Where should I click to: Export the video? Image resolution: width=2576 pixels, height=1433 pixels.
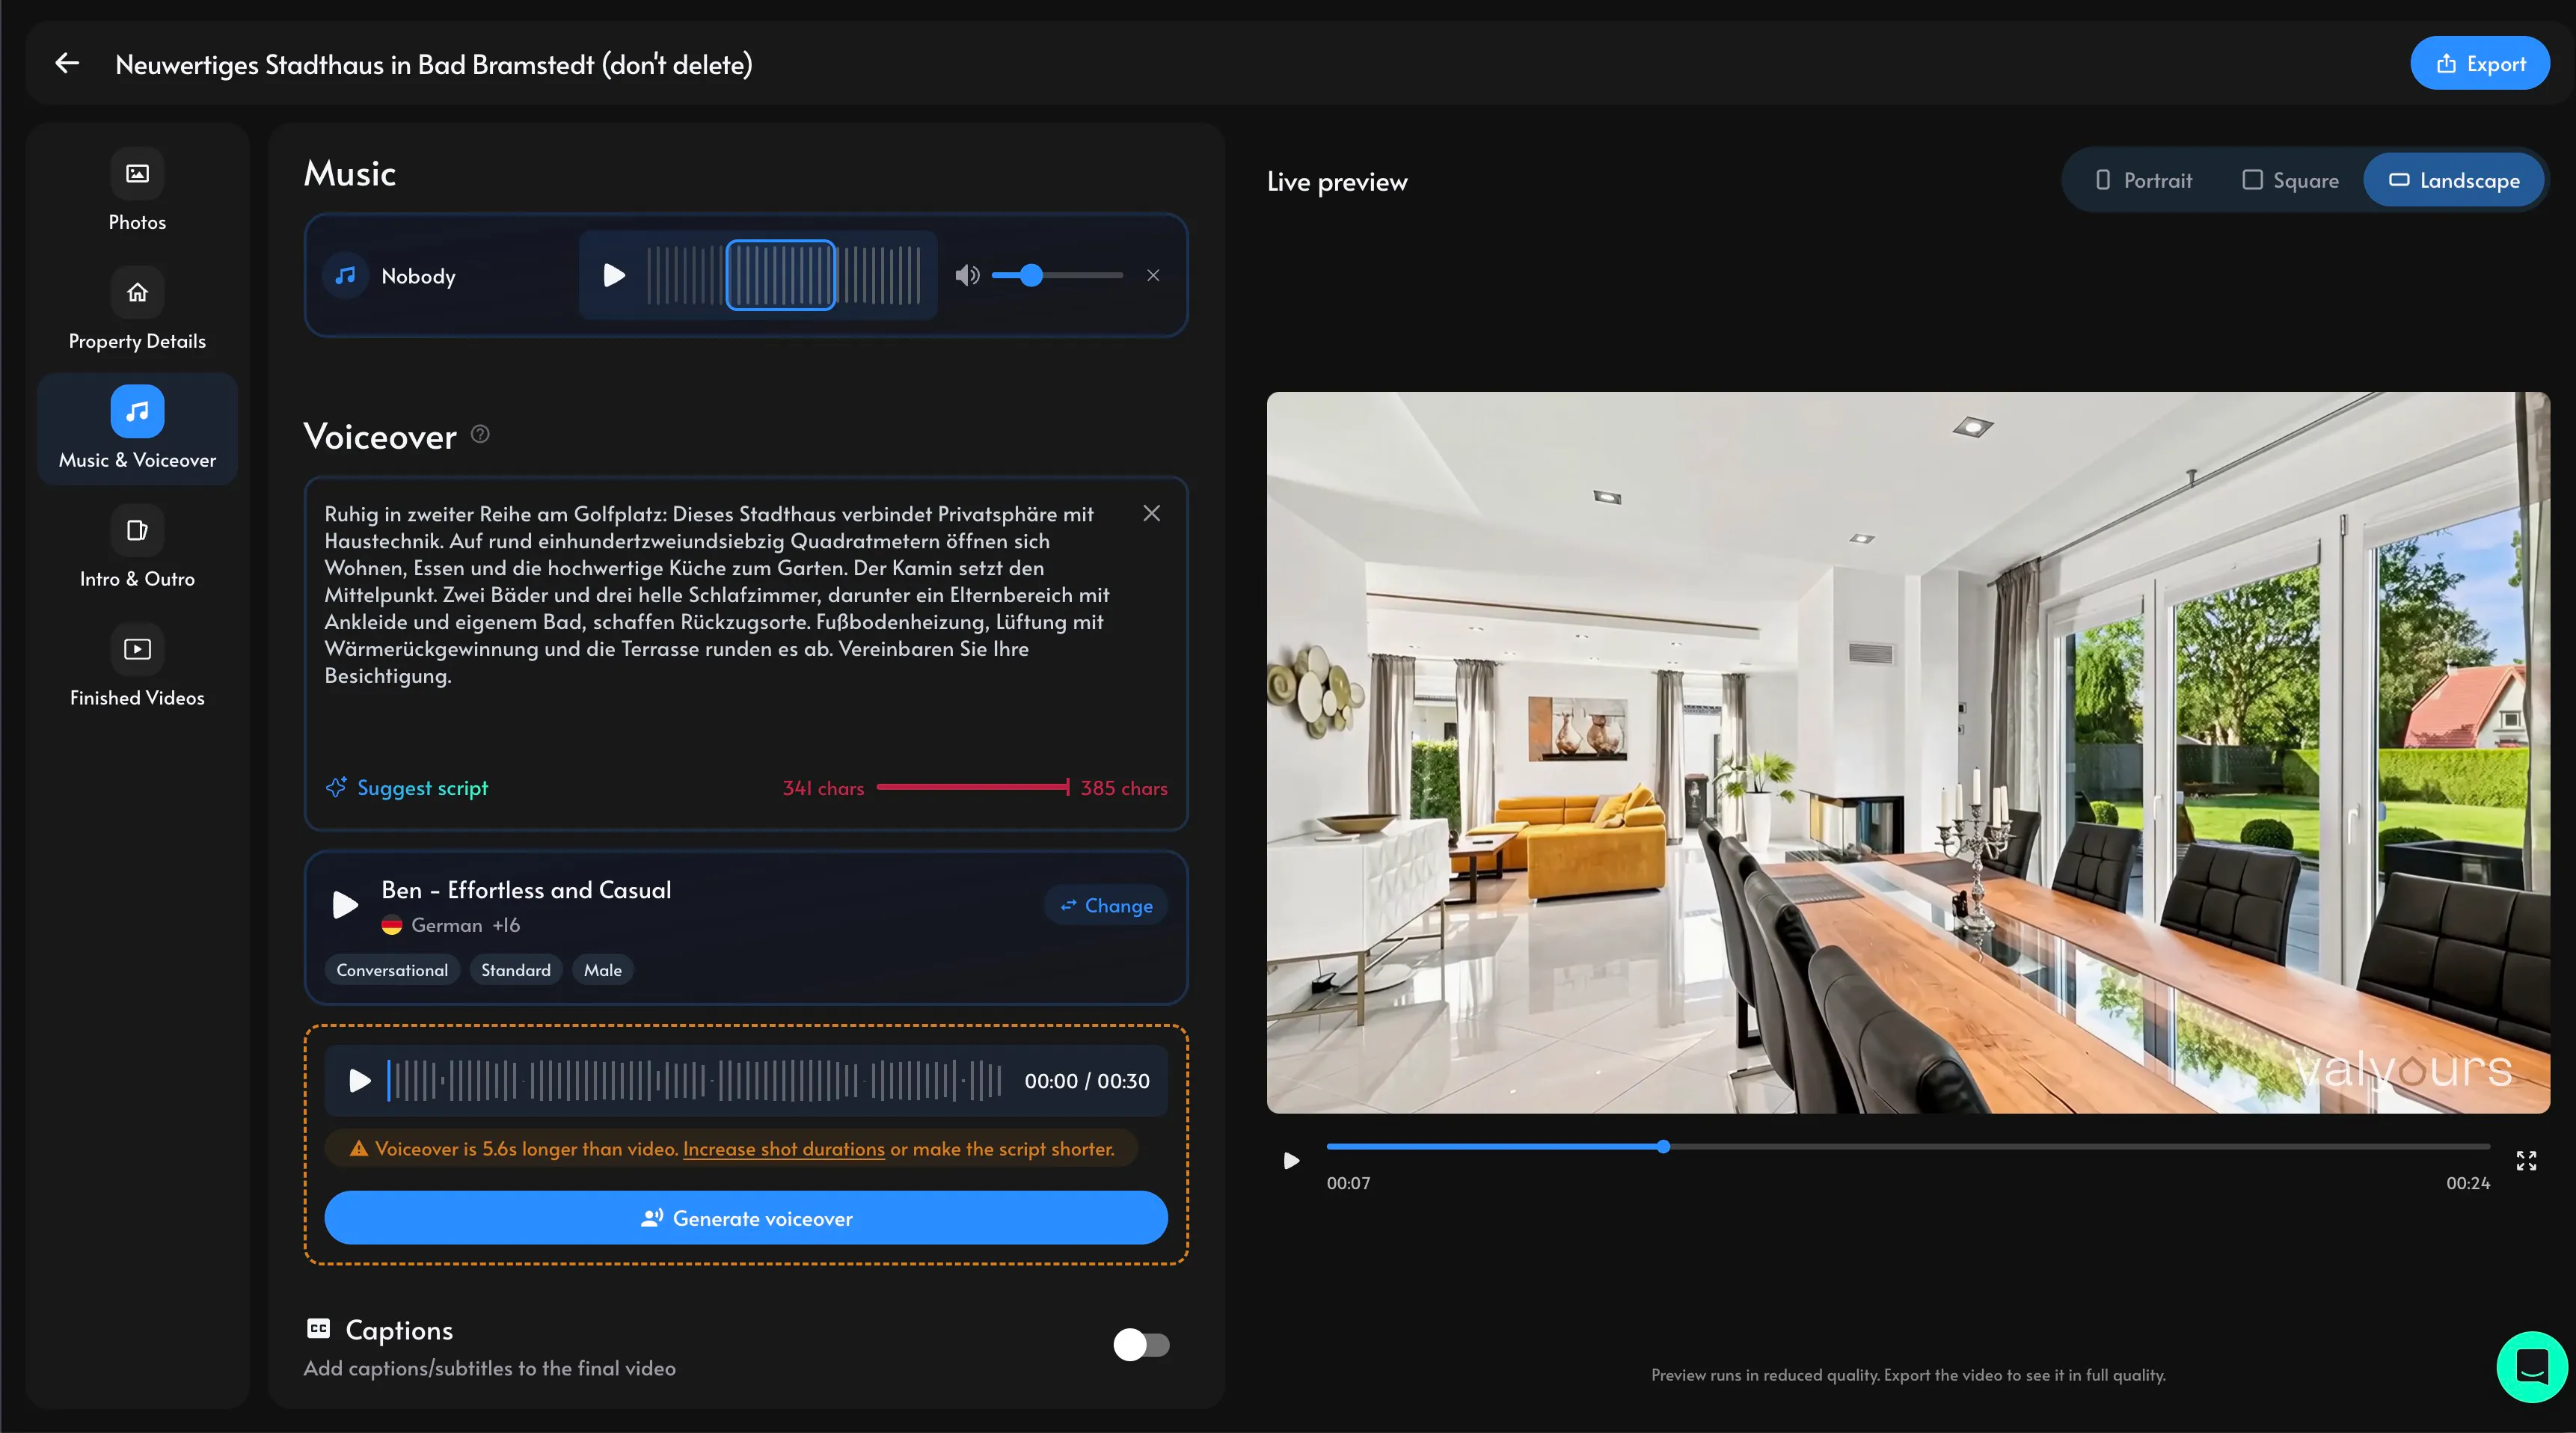tap(2480, 64)
